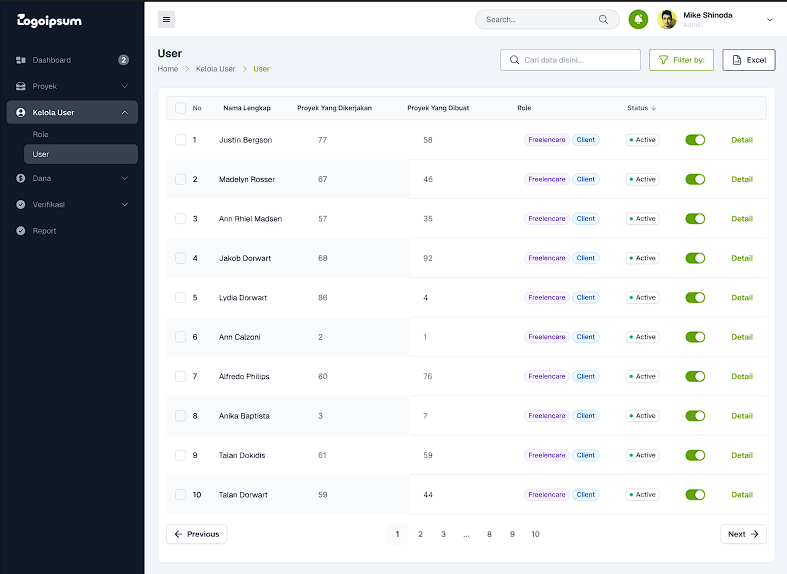
Task: Click the Dana dollar coin icon
Action: click(21, 178)
